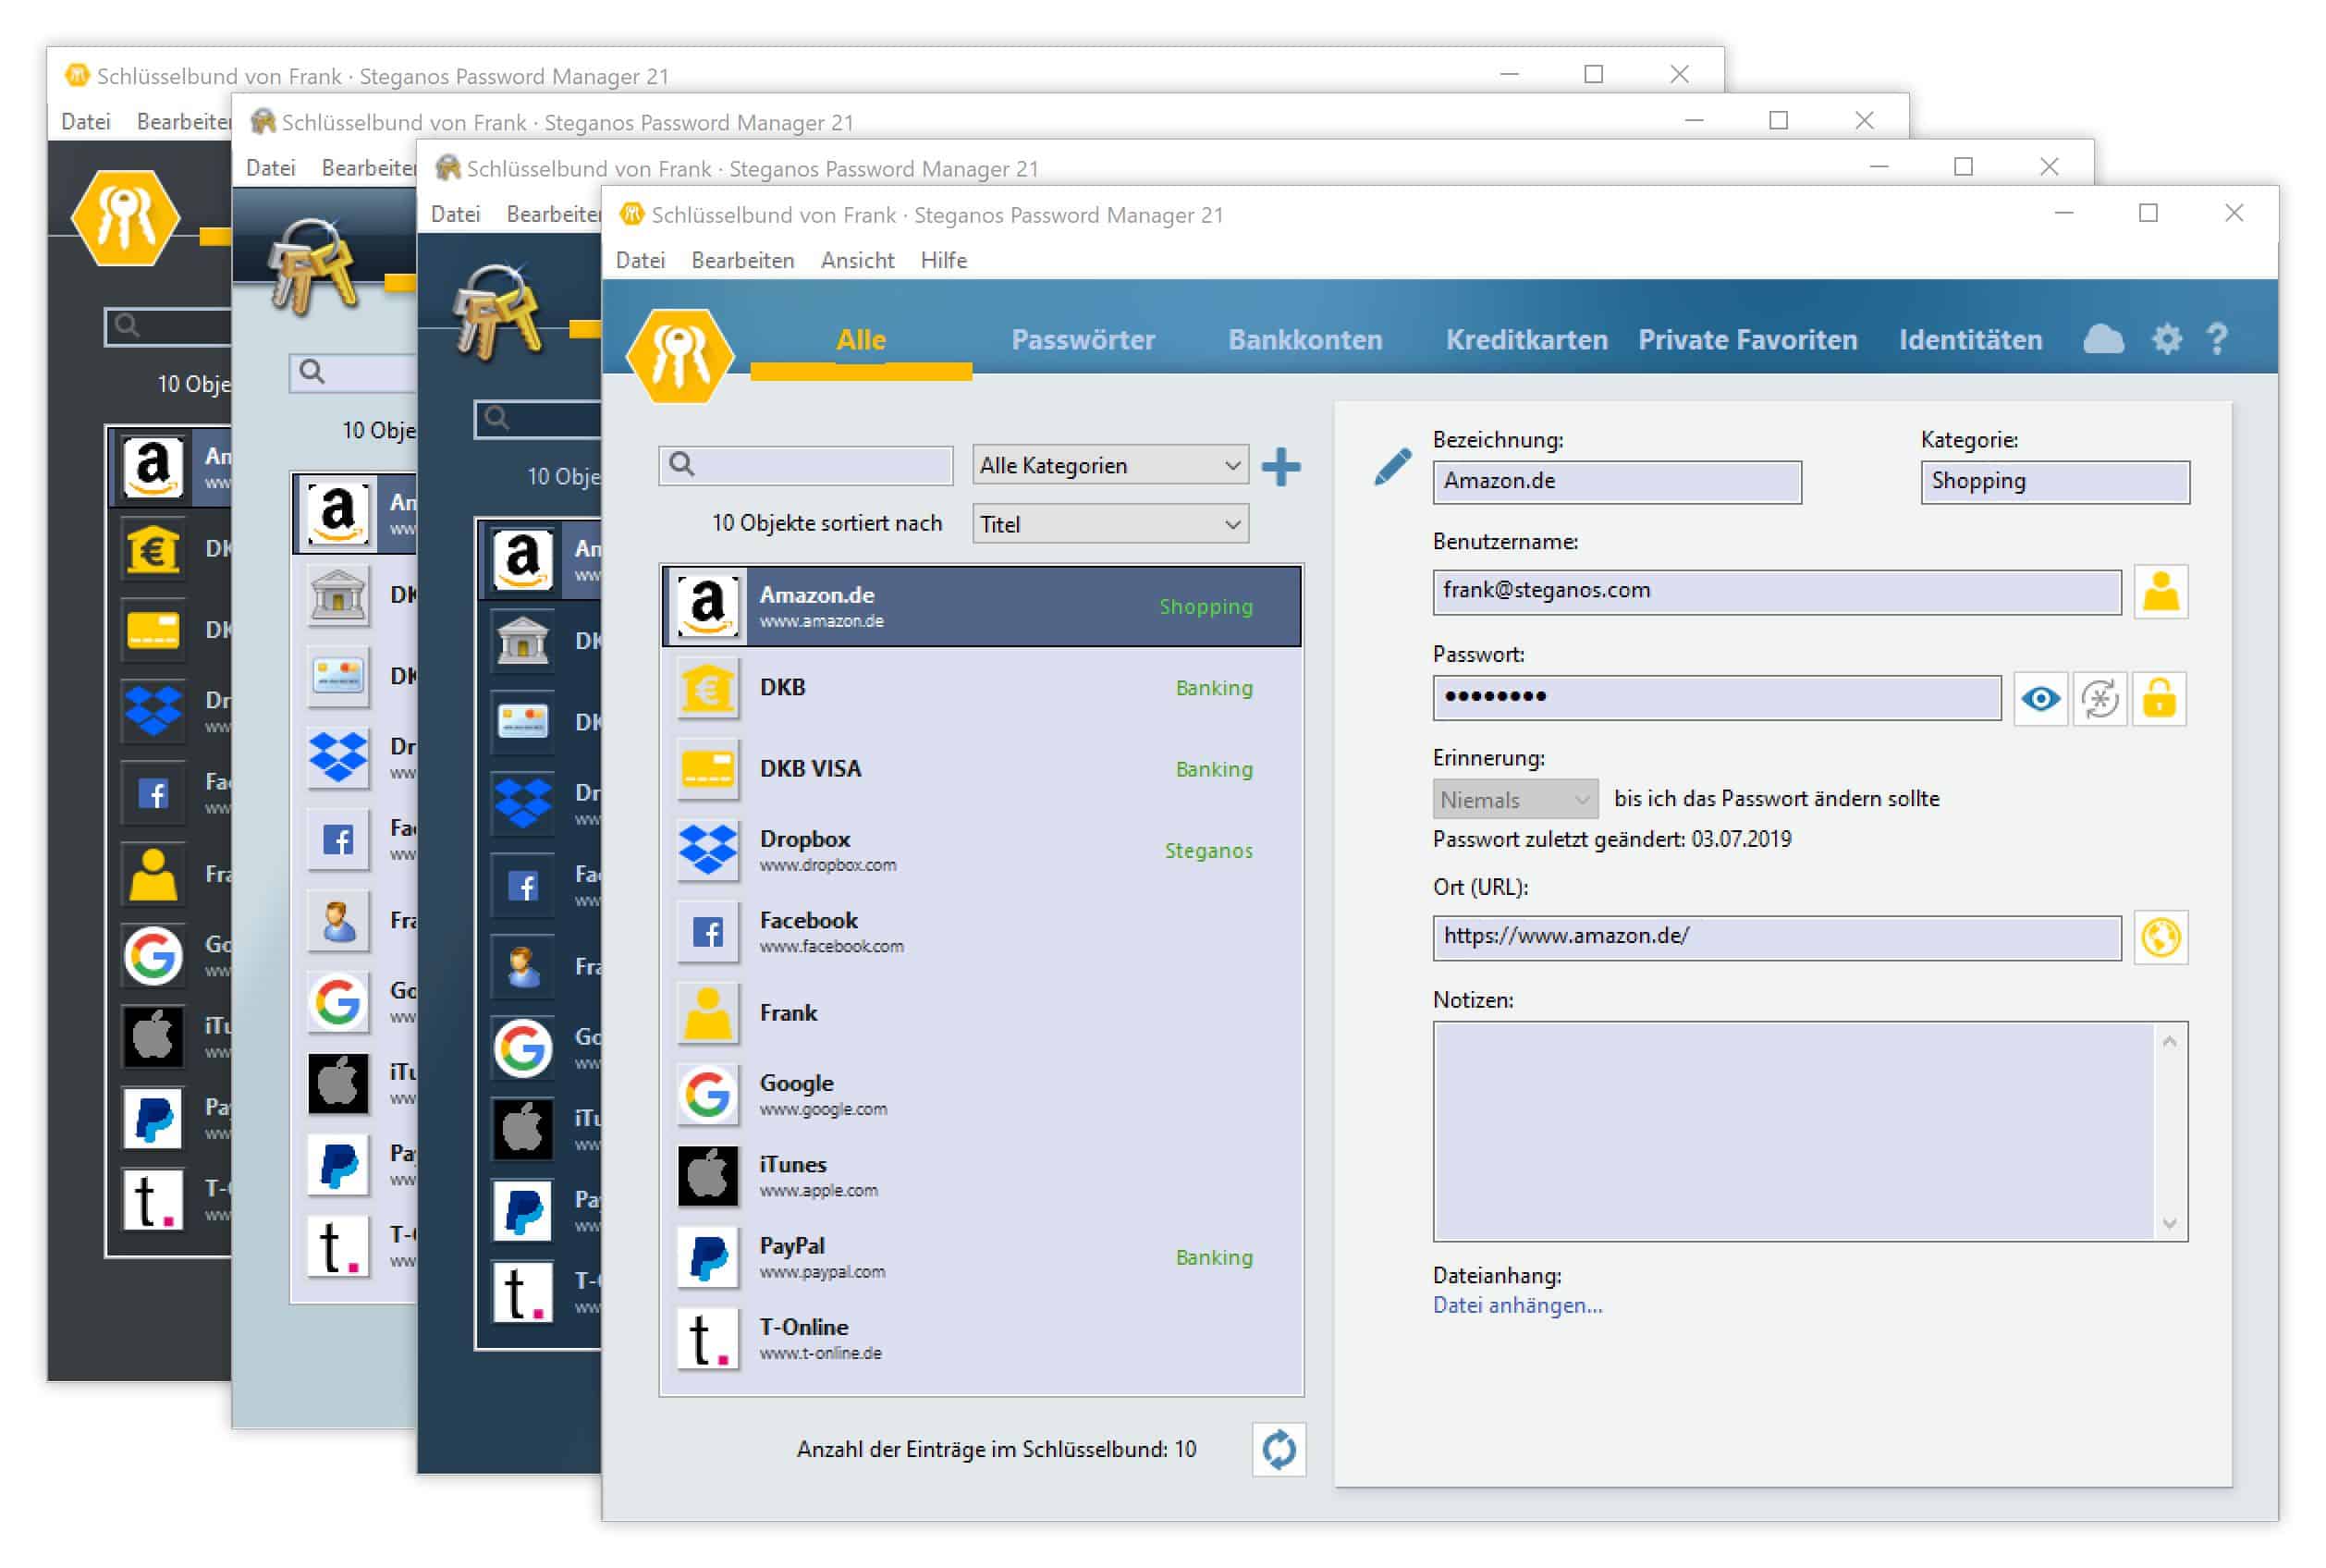Open cloud settings icon in header

coord(2103,339)
